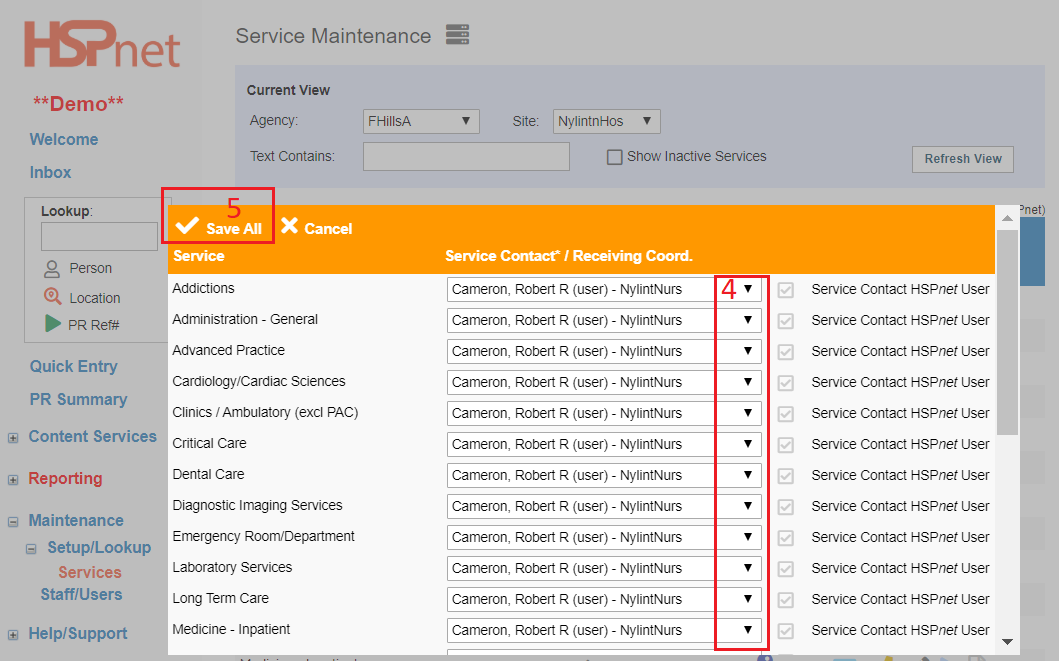Image resolution: width=1059 pixels, height=661 pixels.
Task: Open the Site dropdown
Action: 606,122
